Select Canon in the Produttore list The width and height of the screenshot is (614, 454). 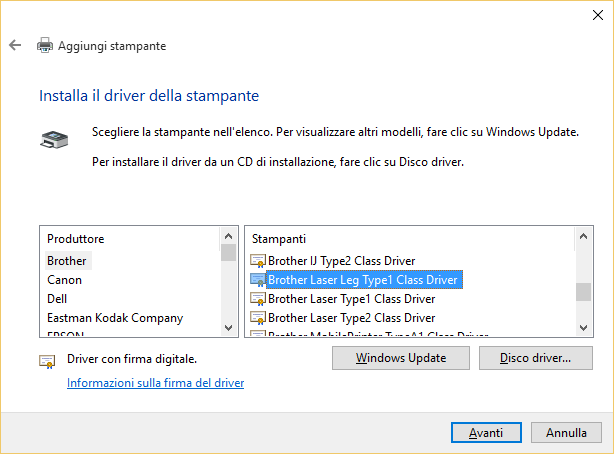(65, 280)
